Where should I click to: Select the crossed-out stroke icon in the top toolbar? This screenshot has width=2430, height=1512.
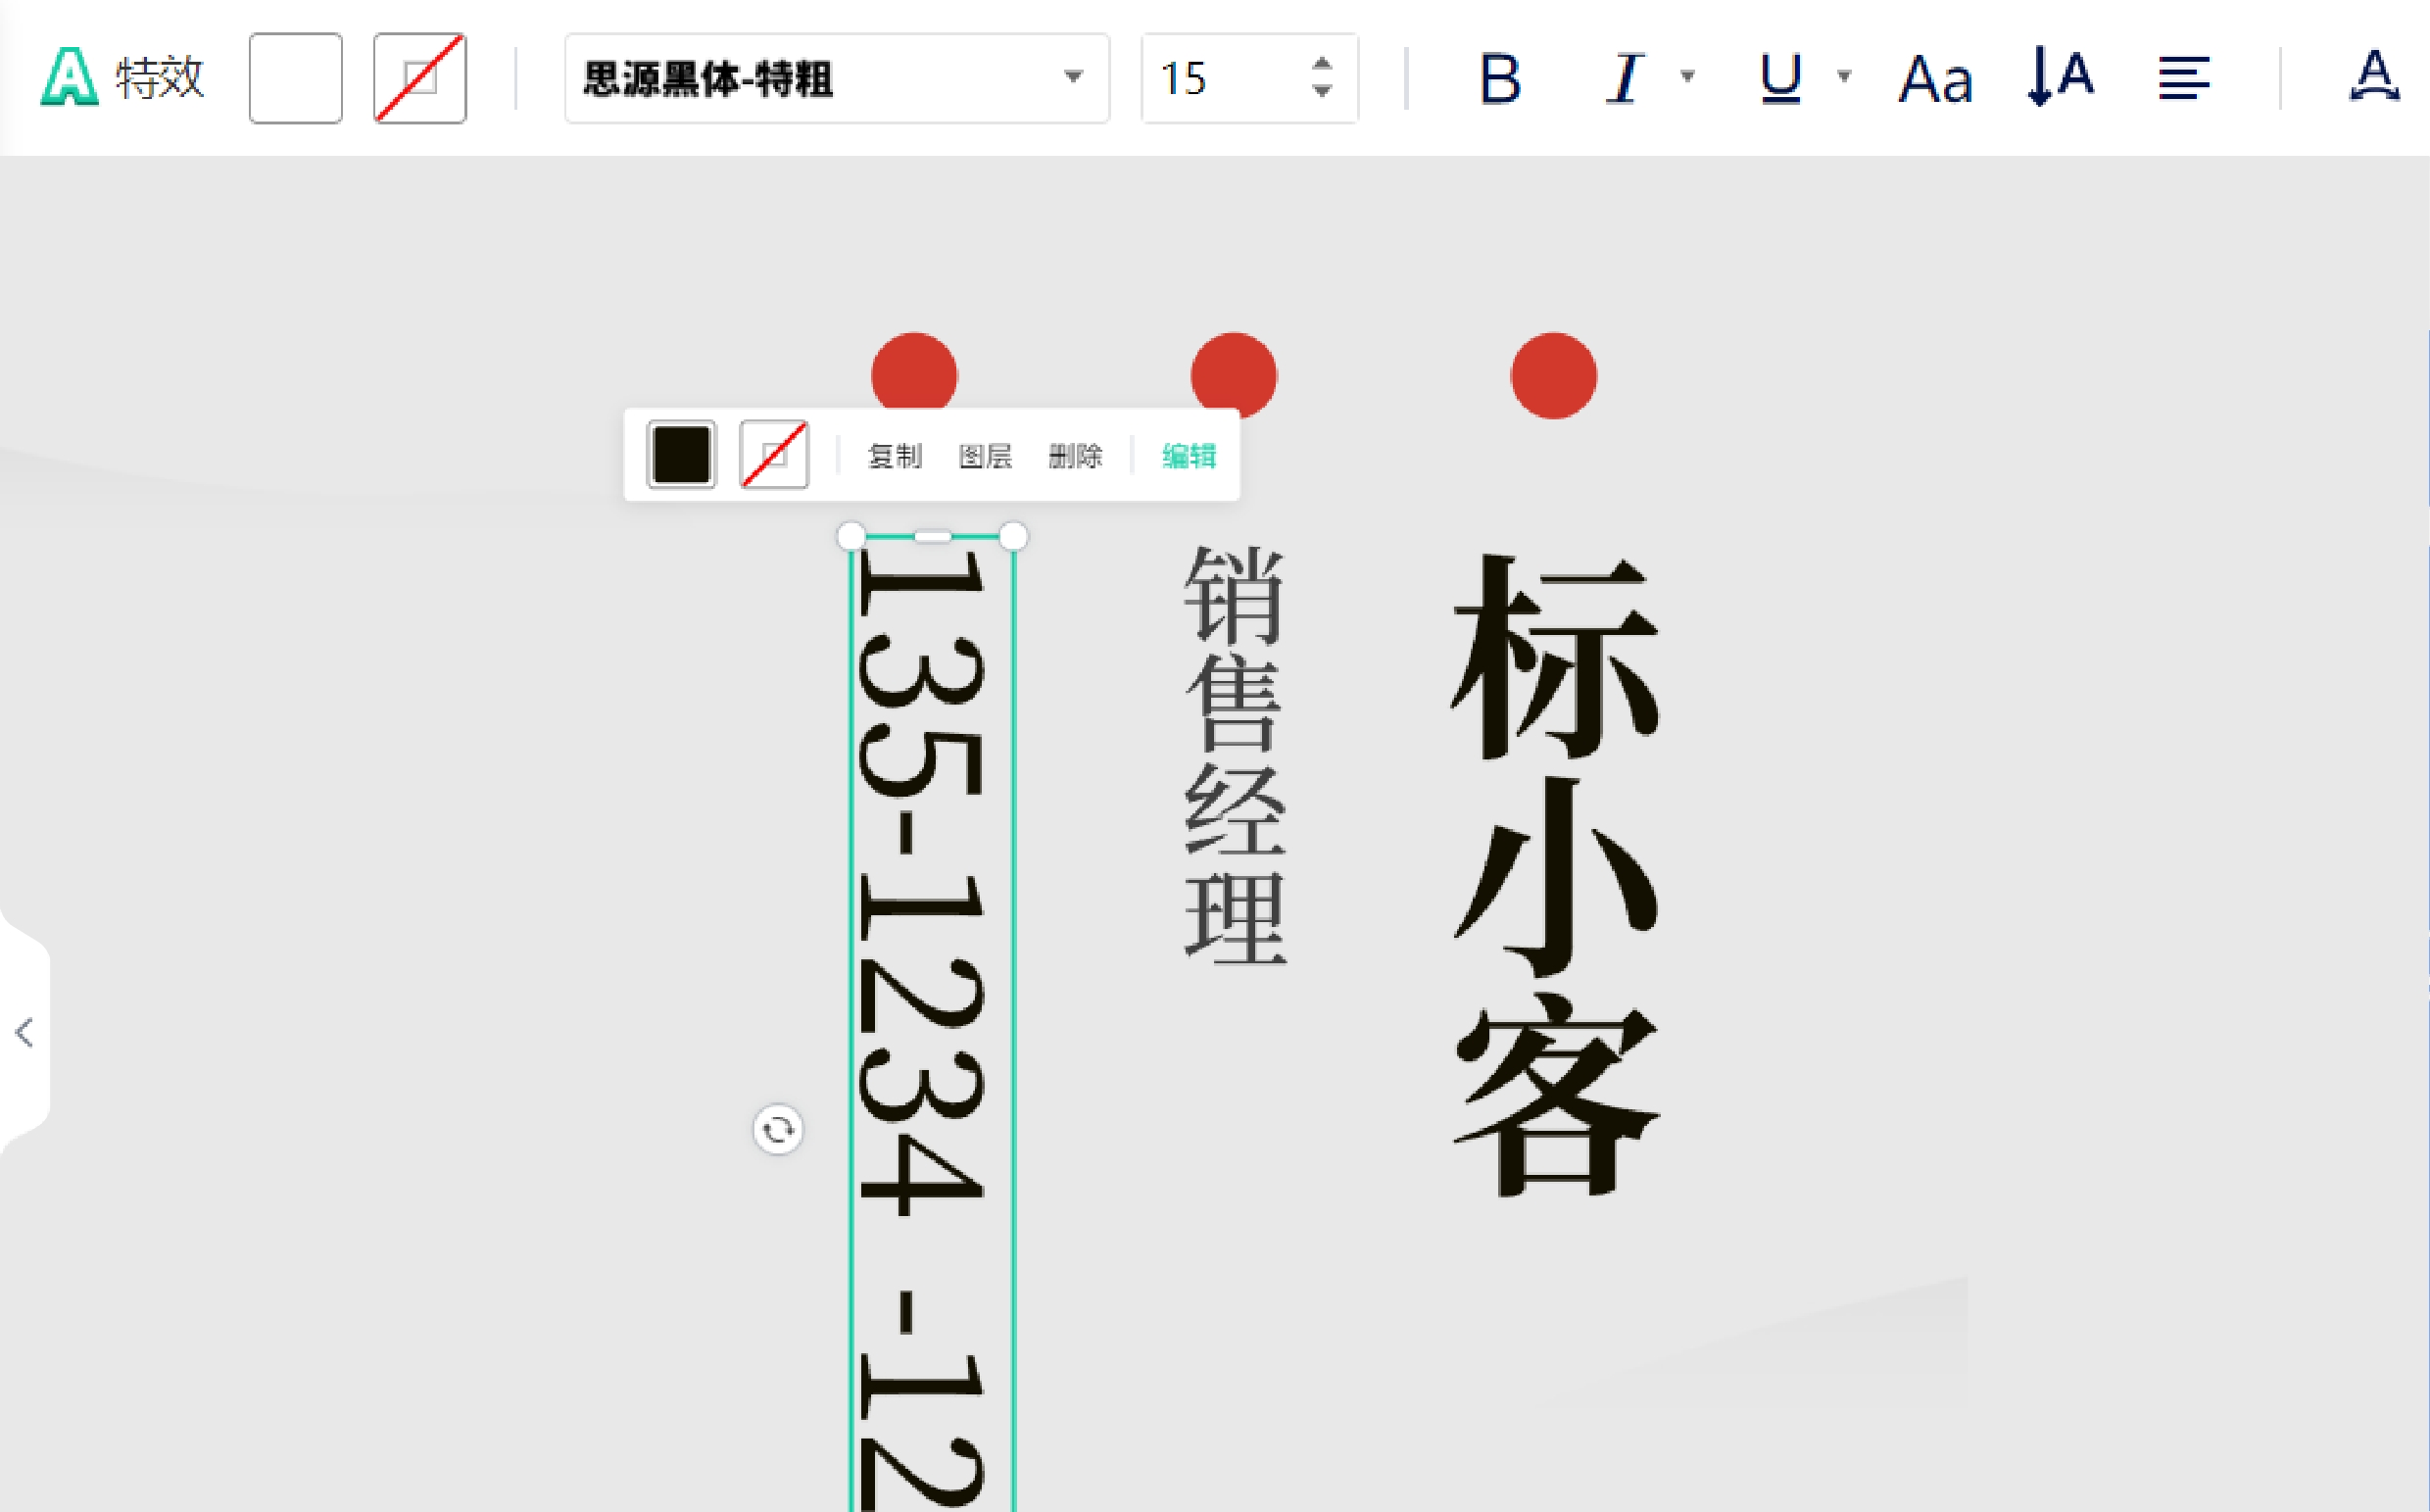click(419, 78)
